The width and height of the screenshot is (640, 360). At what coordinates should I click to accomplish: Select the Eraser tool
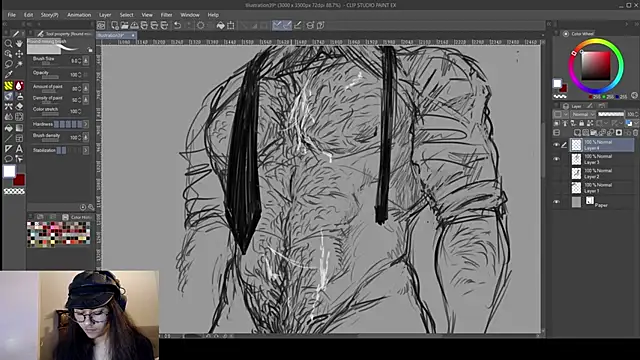(19, 107)
